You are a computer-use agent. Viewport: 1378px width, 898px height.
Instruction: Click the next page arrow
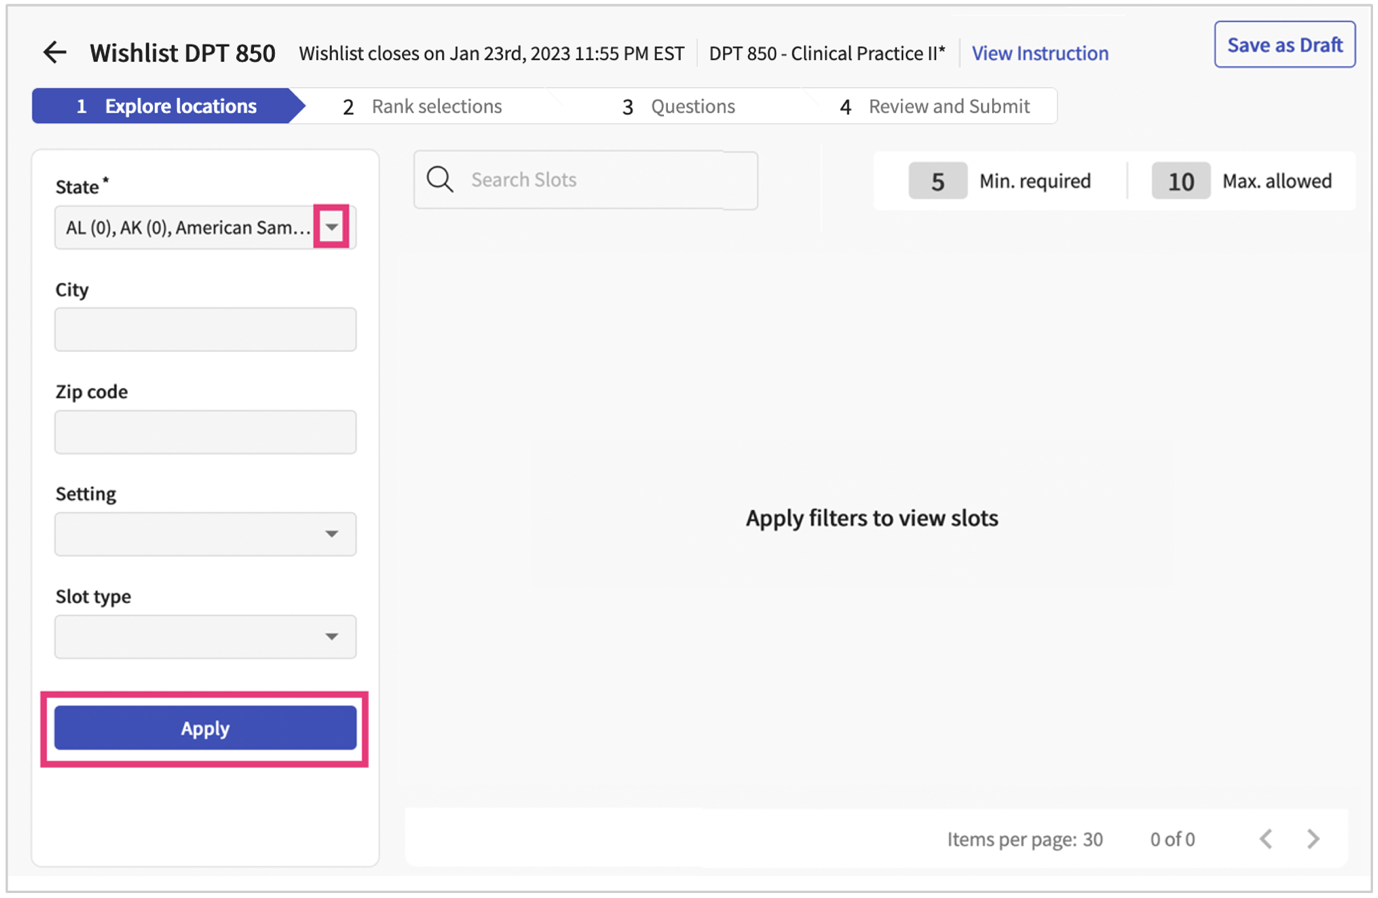tap(1313, 839)
